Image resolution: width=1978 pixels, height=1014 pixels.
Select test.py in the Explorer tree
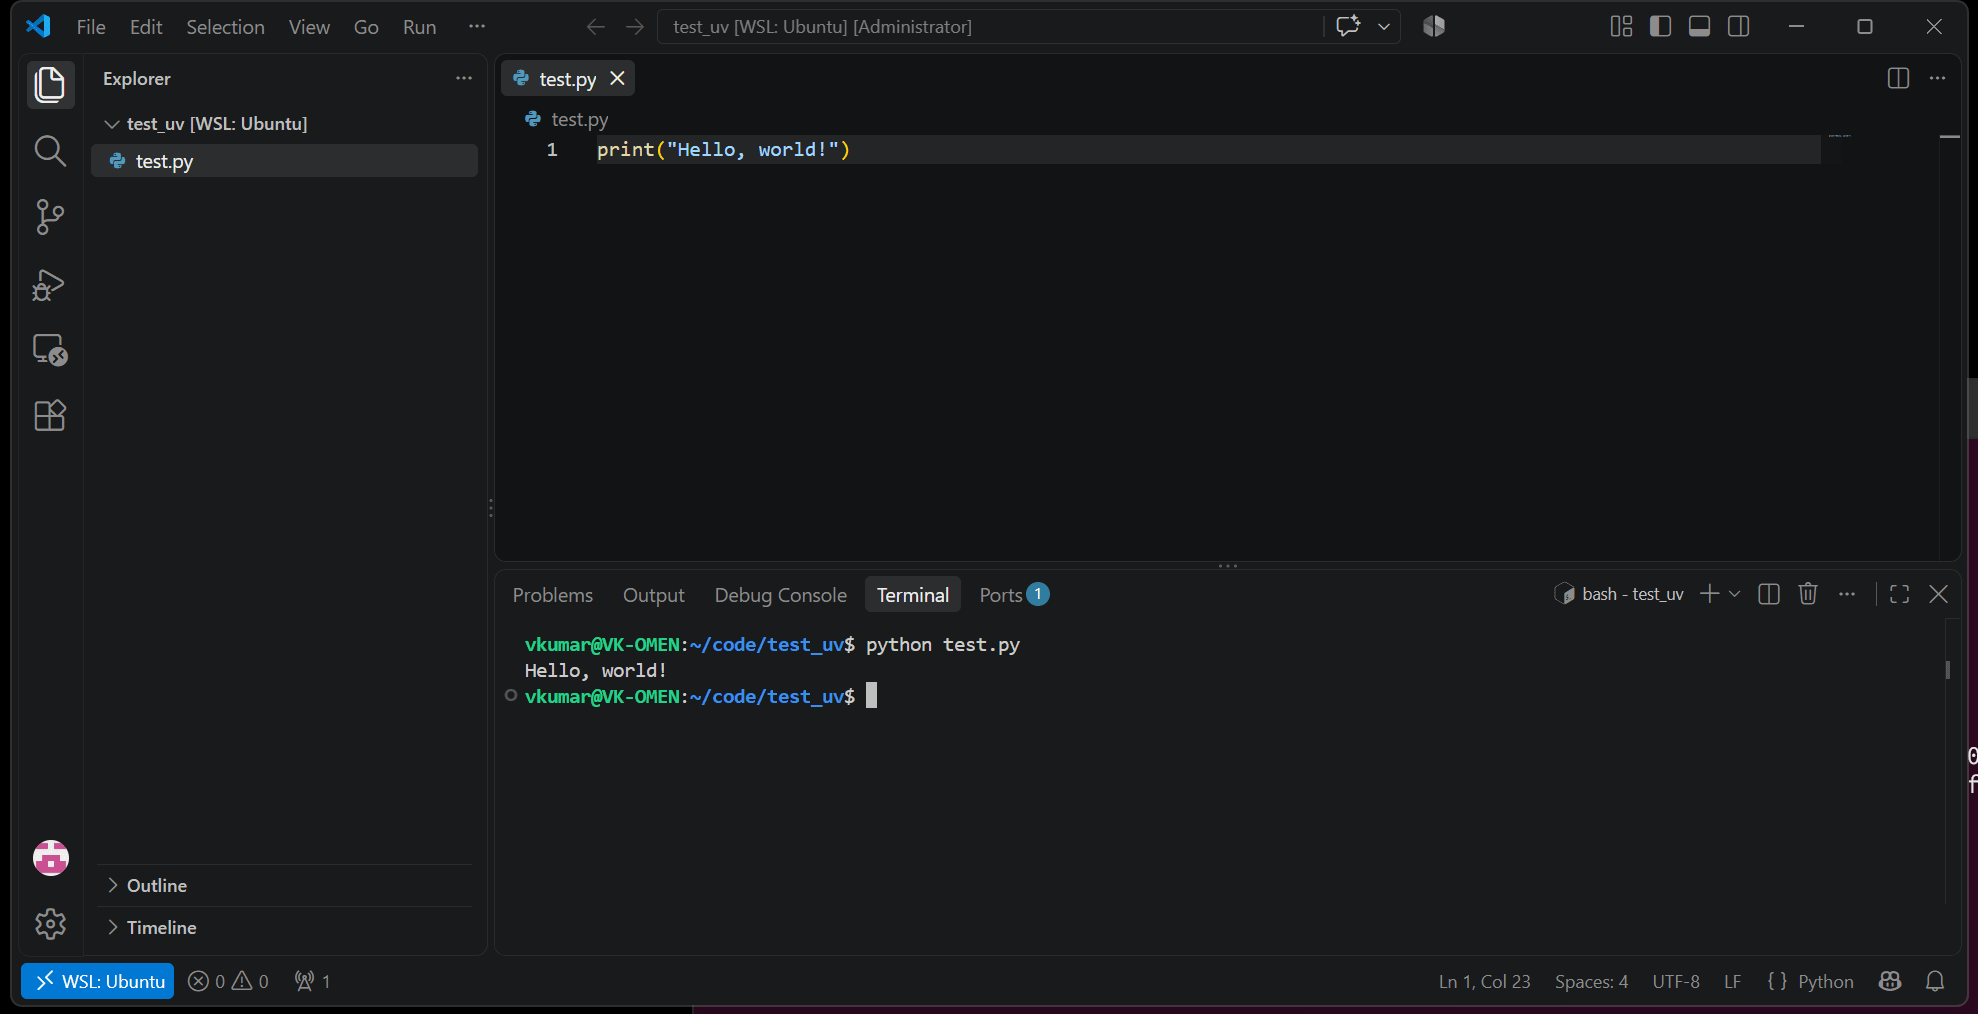285,161
